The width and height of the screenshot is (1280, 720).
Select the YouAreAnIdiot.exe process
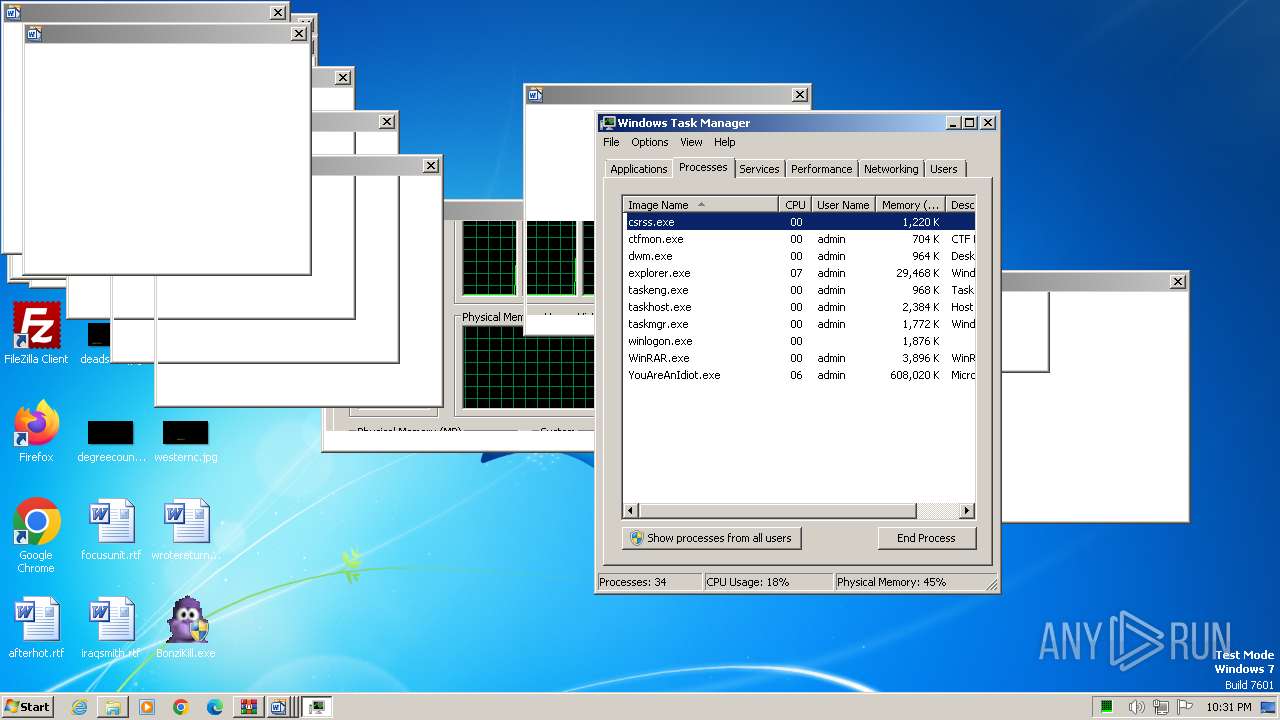[799, 375]
